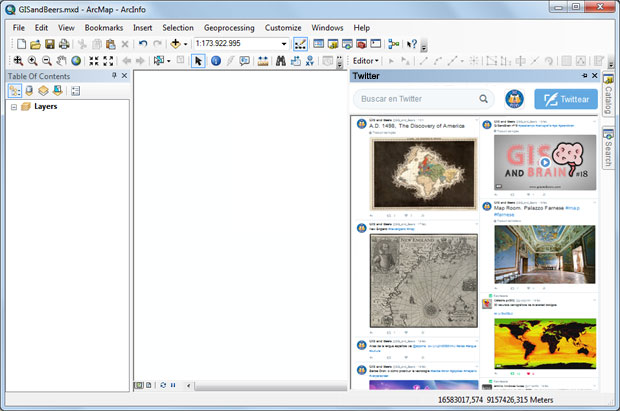Screen dimensions: 620x411
Task: Toggle List By Visibility view
Action: 43,91
